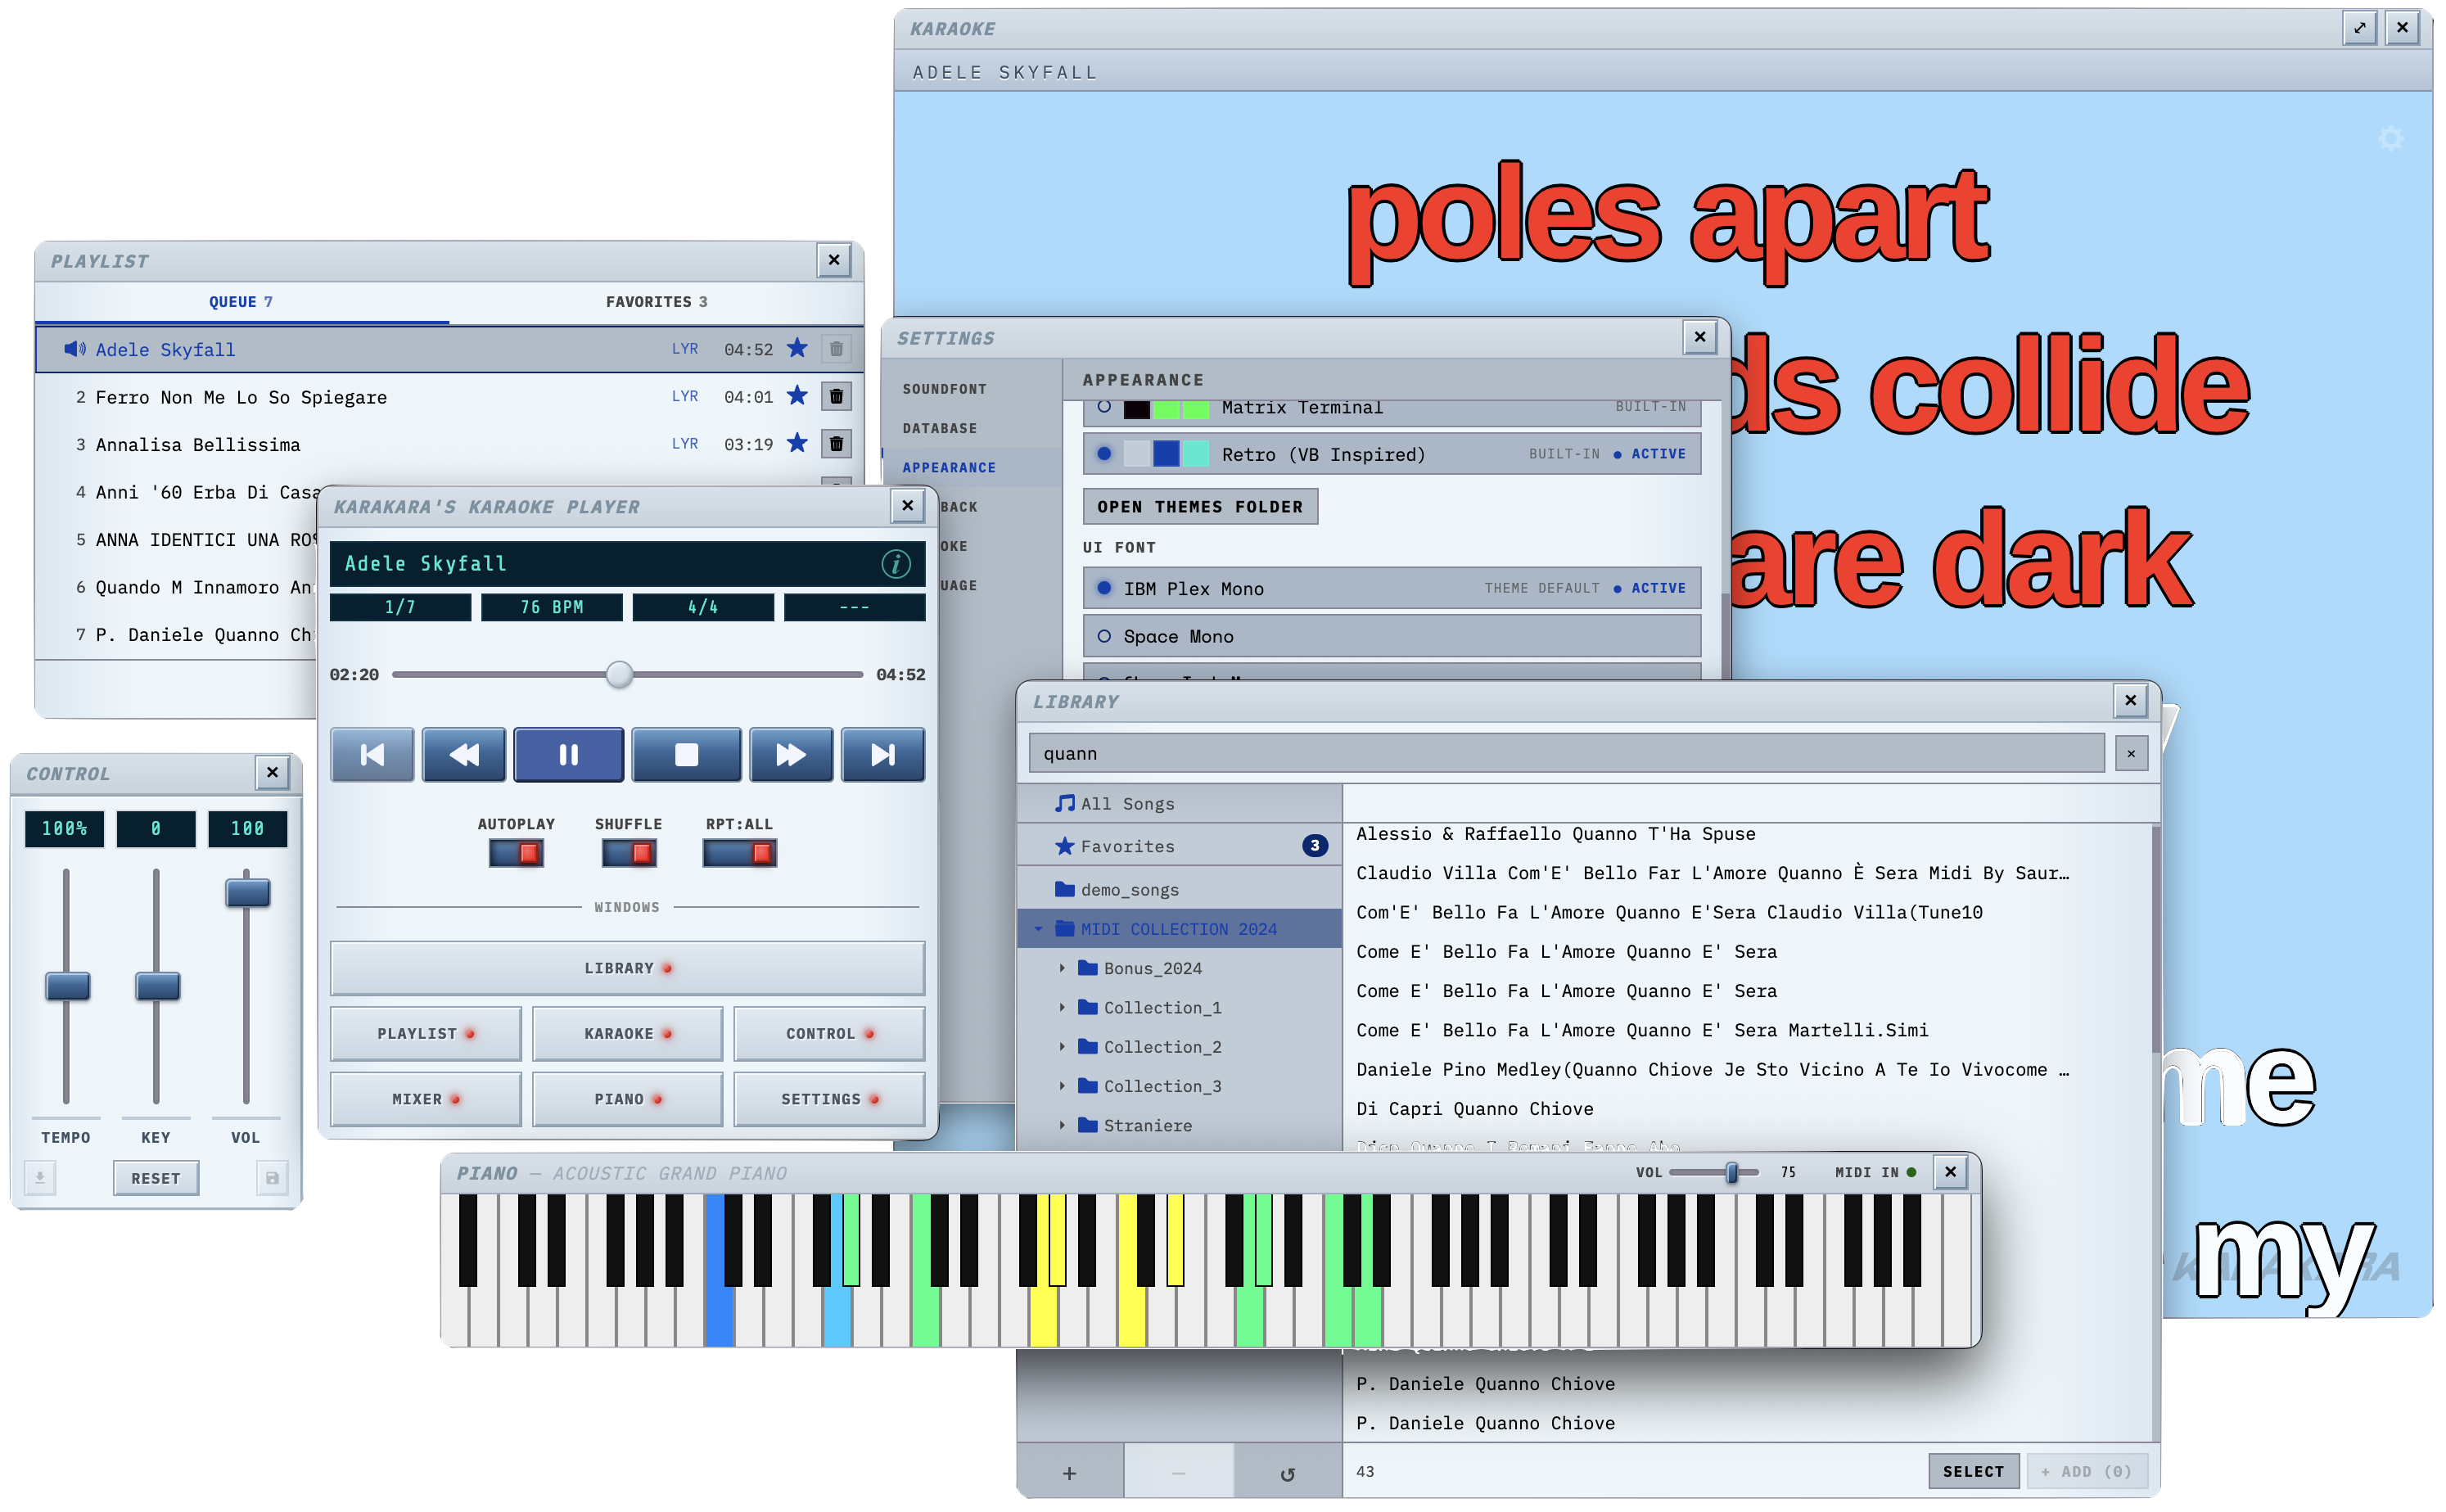The image size is (2446, 1512).
Task: Expand the Collection_3 folder
Action: point(1062,1085)
